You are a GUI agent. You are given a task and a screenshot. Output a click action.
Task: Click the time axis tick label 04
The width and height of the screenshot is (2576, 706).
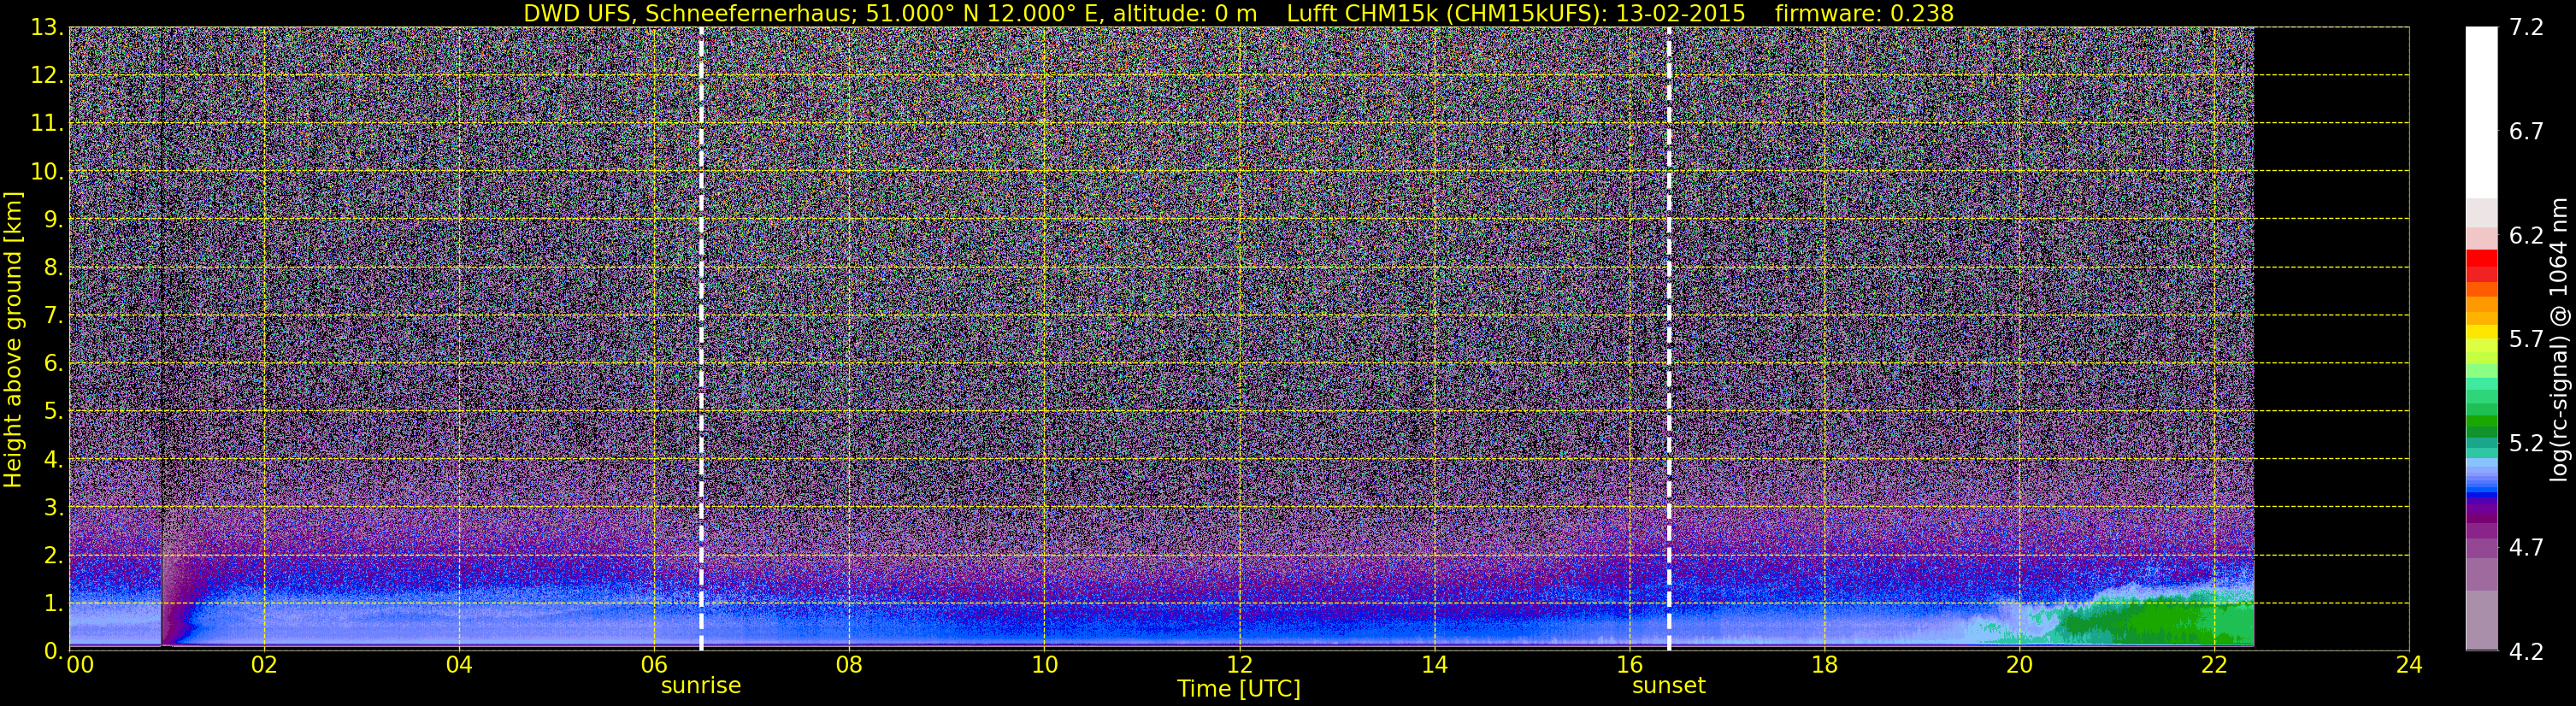click(459, 666)
